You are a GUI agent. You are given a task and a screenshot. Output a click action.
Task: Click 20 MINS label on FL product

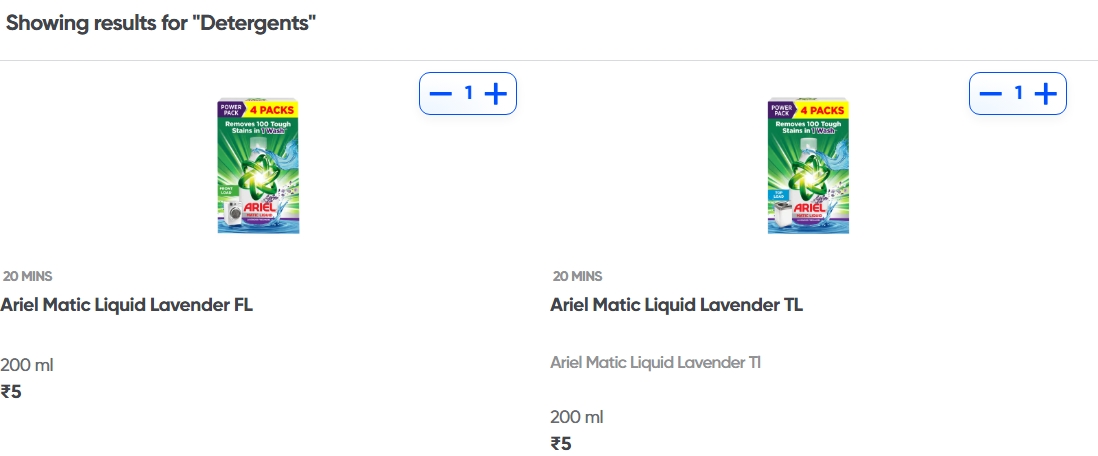[28, 276]
